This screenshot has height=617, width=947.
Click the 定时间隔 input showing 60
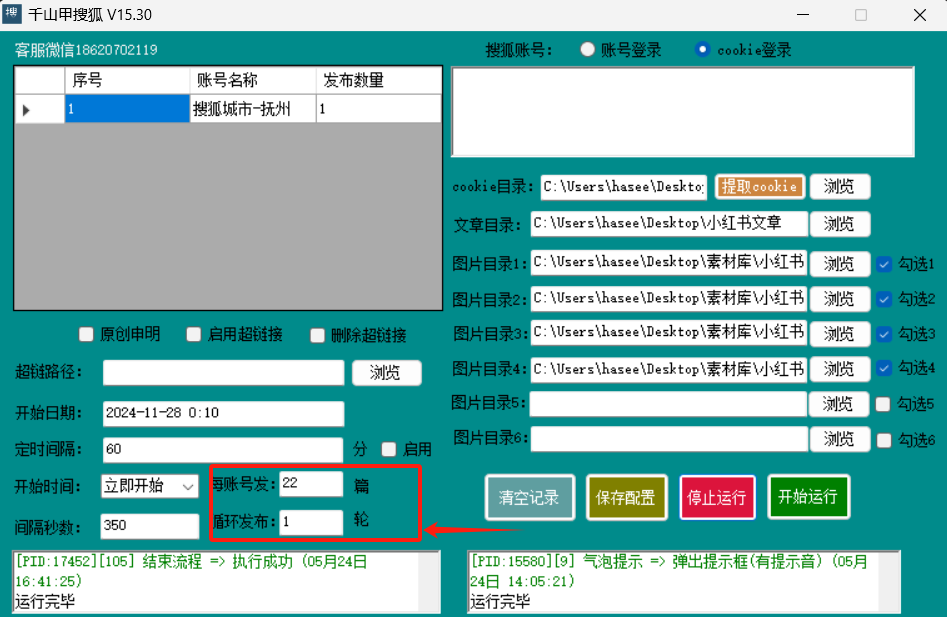223,450
